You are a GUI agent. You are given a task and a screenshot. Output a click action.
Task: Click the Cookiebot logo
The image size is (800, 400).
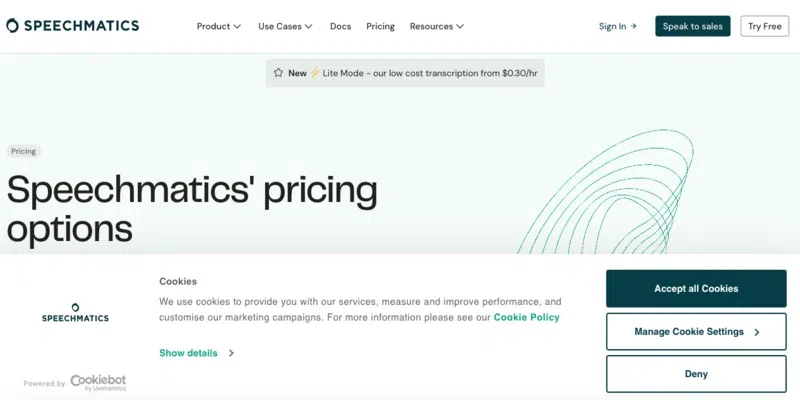(x=98, y=382)
